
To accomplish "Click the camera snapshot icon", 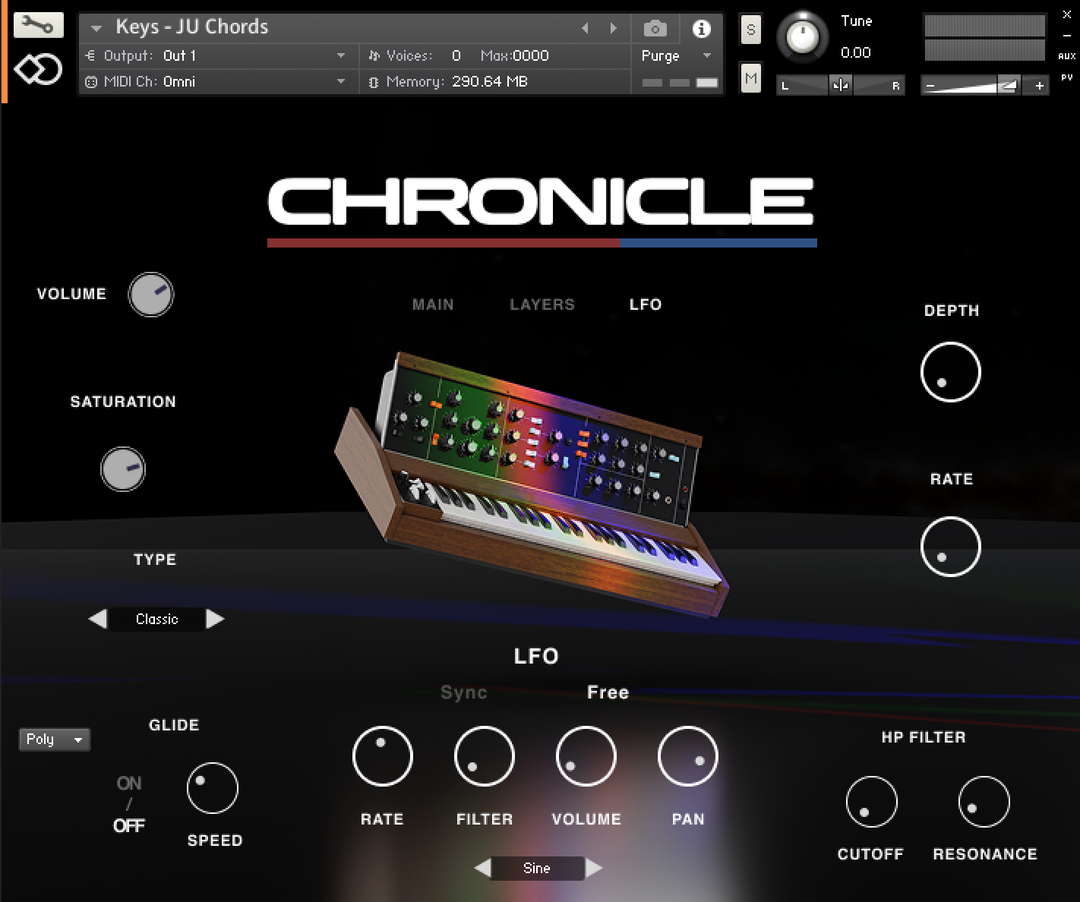I will click(655, 28).
